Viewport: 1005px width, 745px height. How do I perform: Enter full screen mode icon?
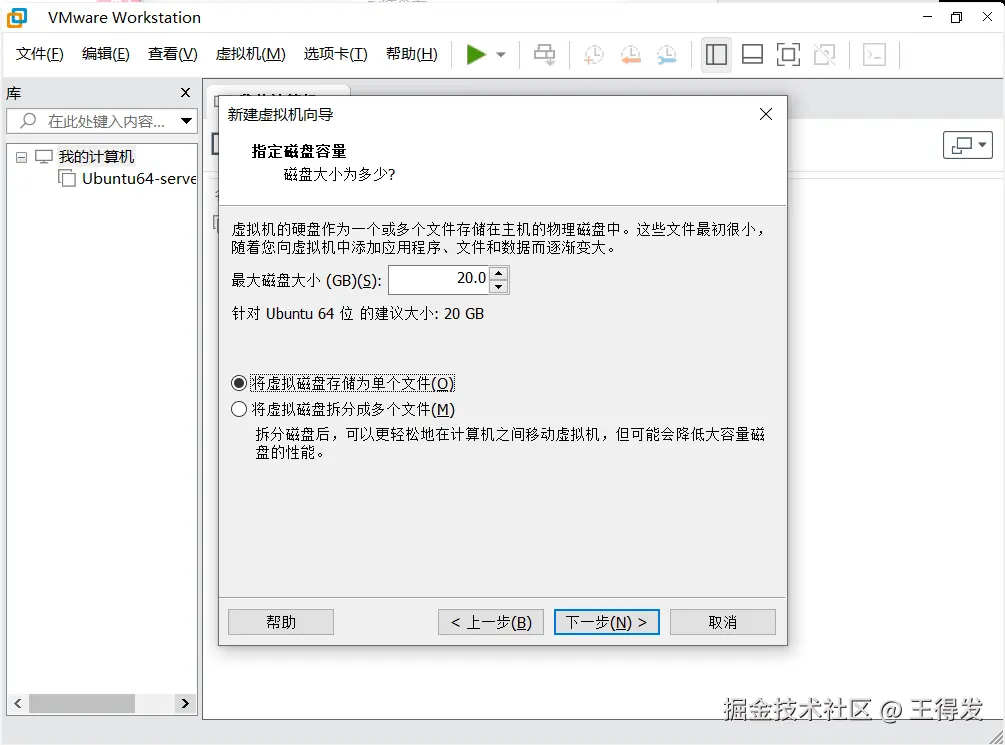(788, 54)
